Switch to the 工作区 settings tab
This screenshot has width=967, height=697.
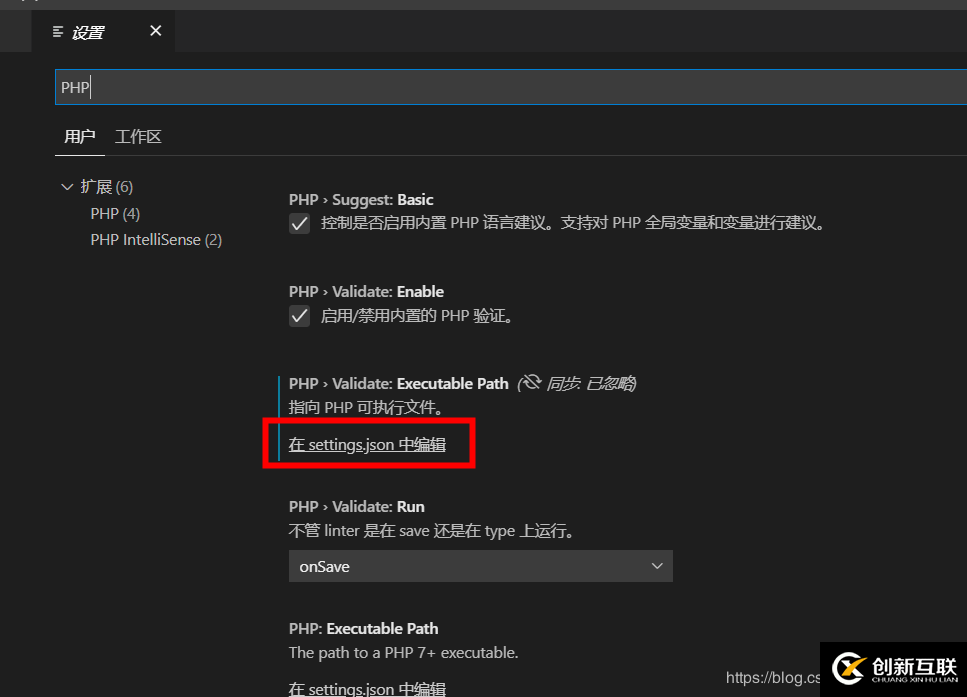click(x=138, y=136)
